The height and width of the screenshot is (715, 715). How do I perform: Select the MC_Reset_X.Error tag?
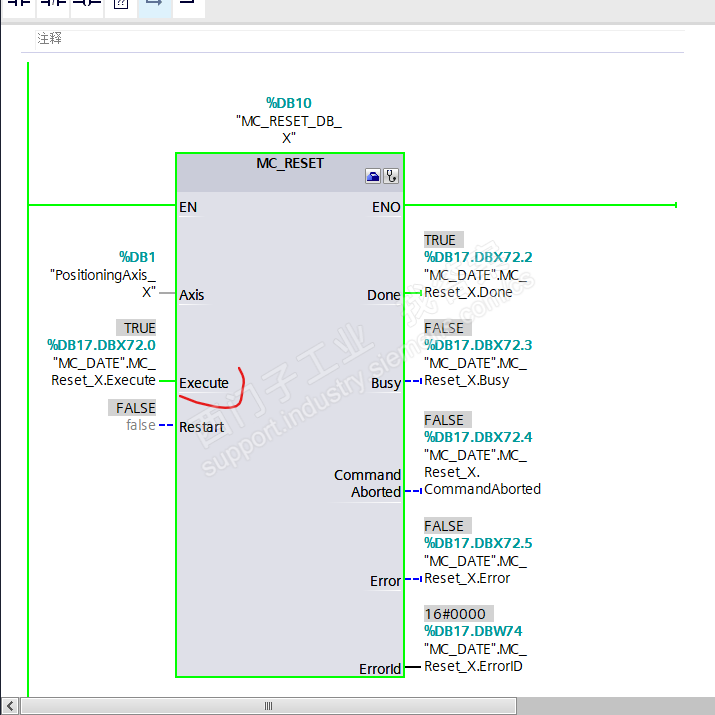point(476,570)
